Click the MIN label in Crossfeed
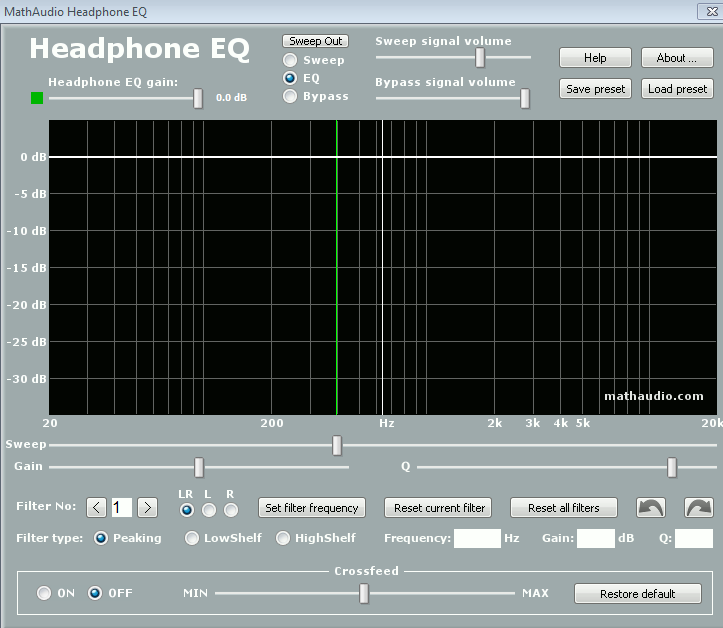Image resolution: width=723 pixels, height=628 pixels. (x=196, y=593)
